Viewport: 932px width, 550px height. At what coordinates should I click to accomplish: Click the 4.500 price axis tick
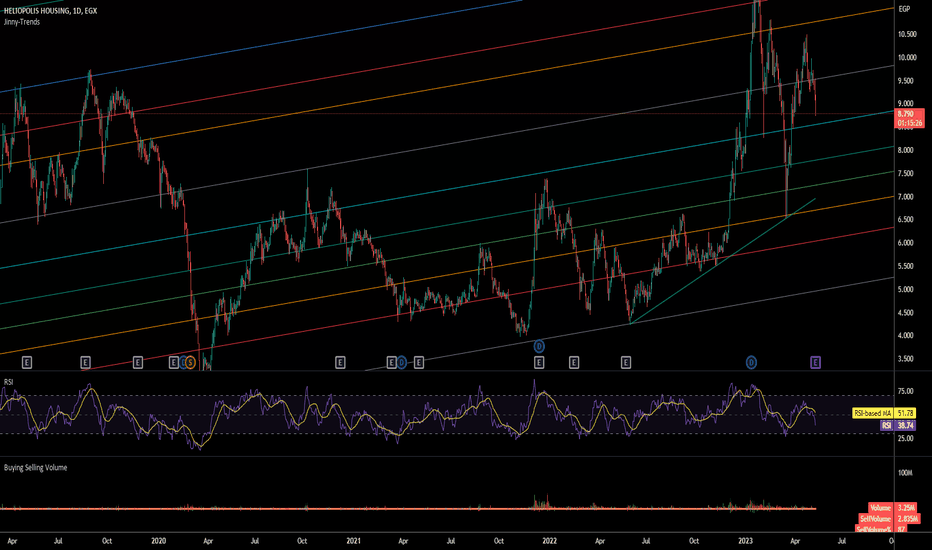tap(906, 313)
